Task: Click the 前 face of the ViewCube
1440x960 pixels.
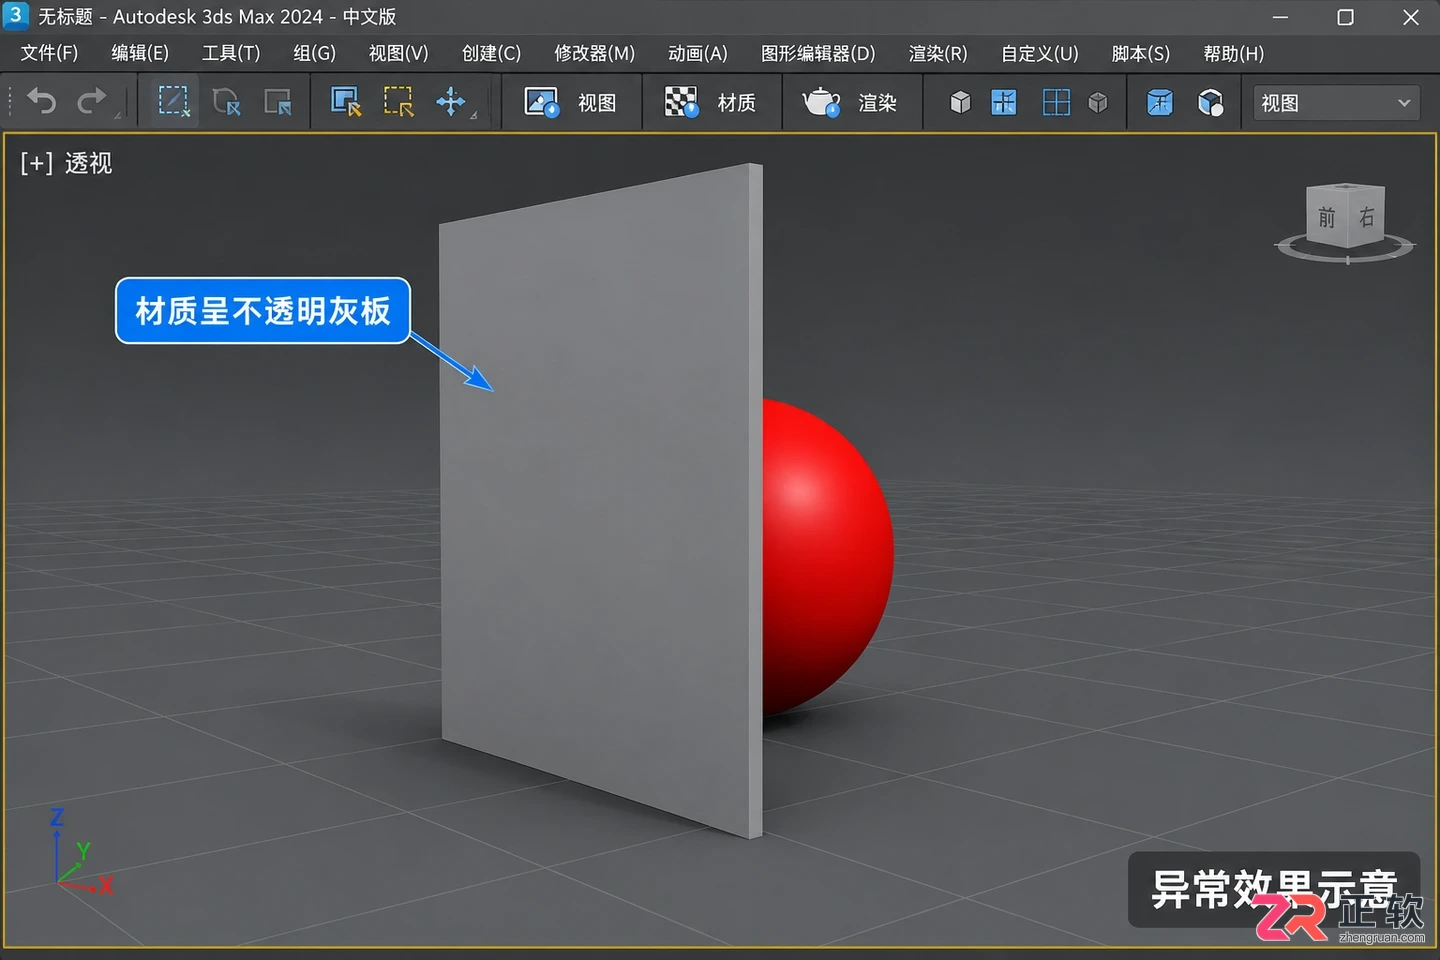Action: point(1327,218)
